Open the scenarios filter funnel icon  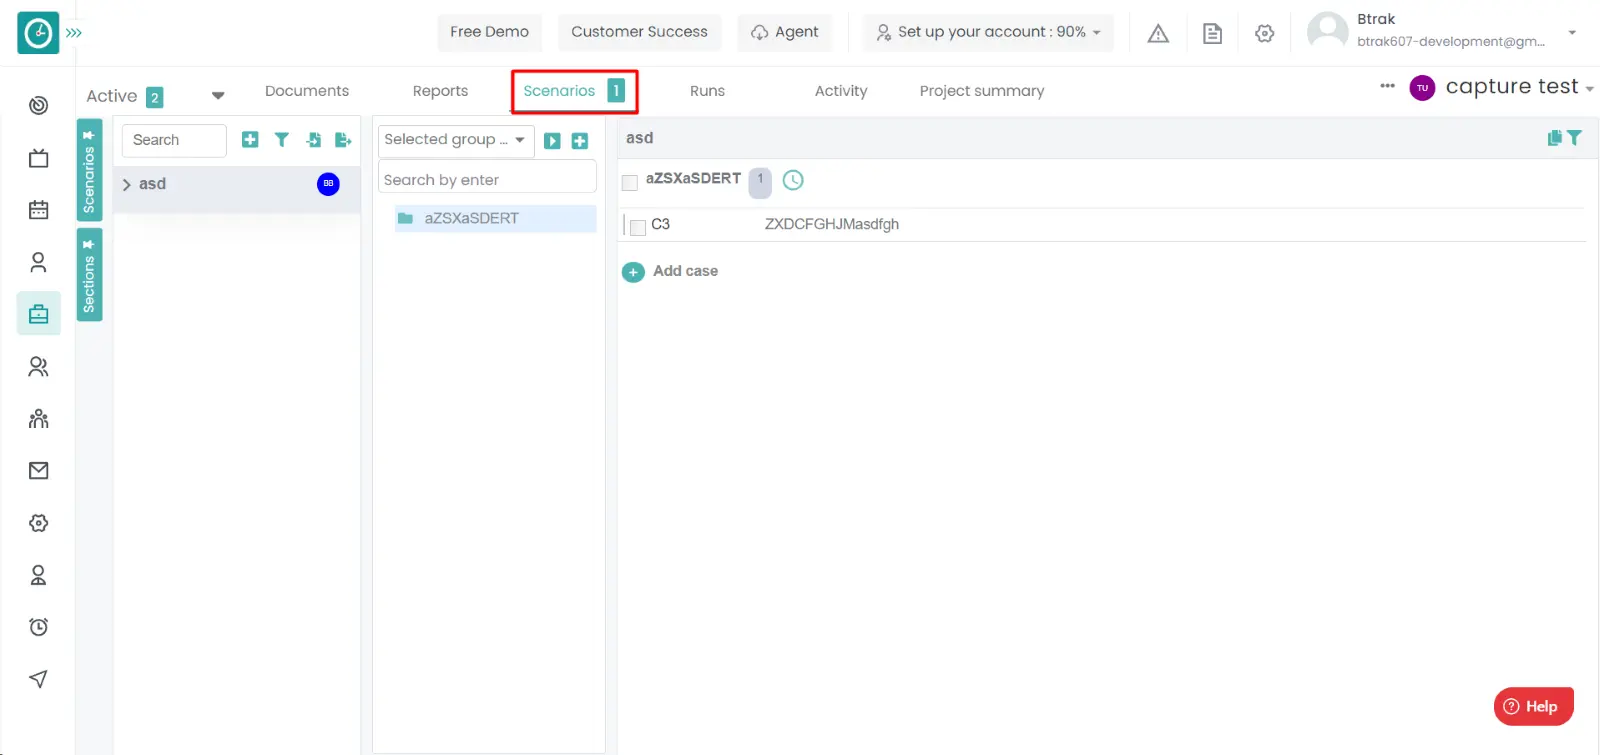(282, 140)
